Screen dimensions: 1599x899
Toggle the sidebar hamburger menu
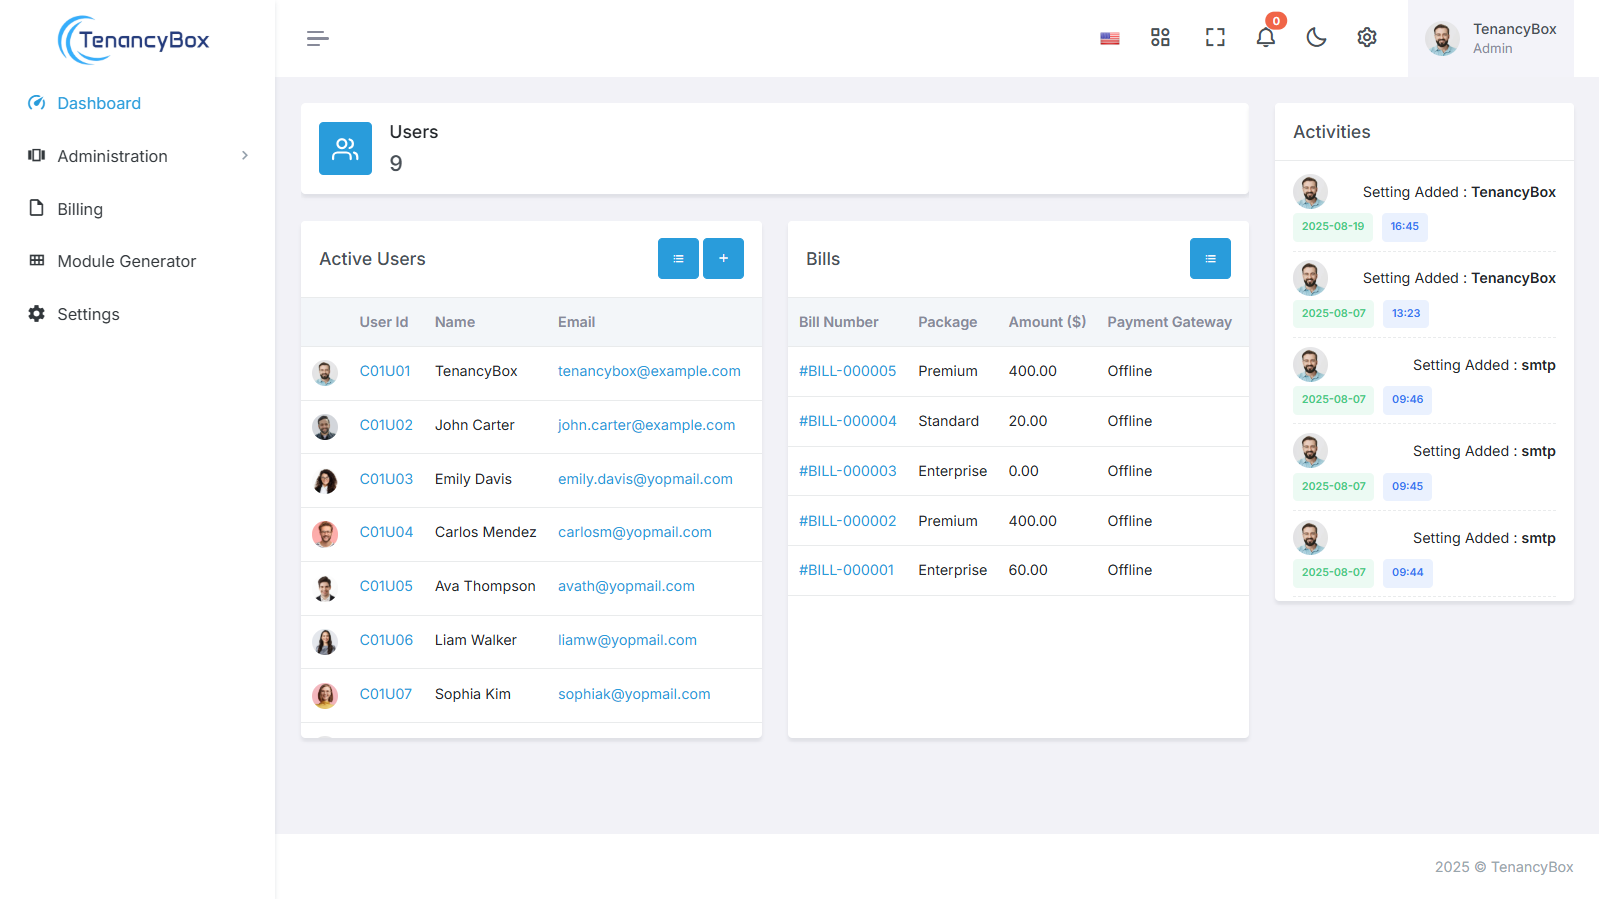317,38
